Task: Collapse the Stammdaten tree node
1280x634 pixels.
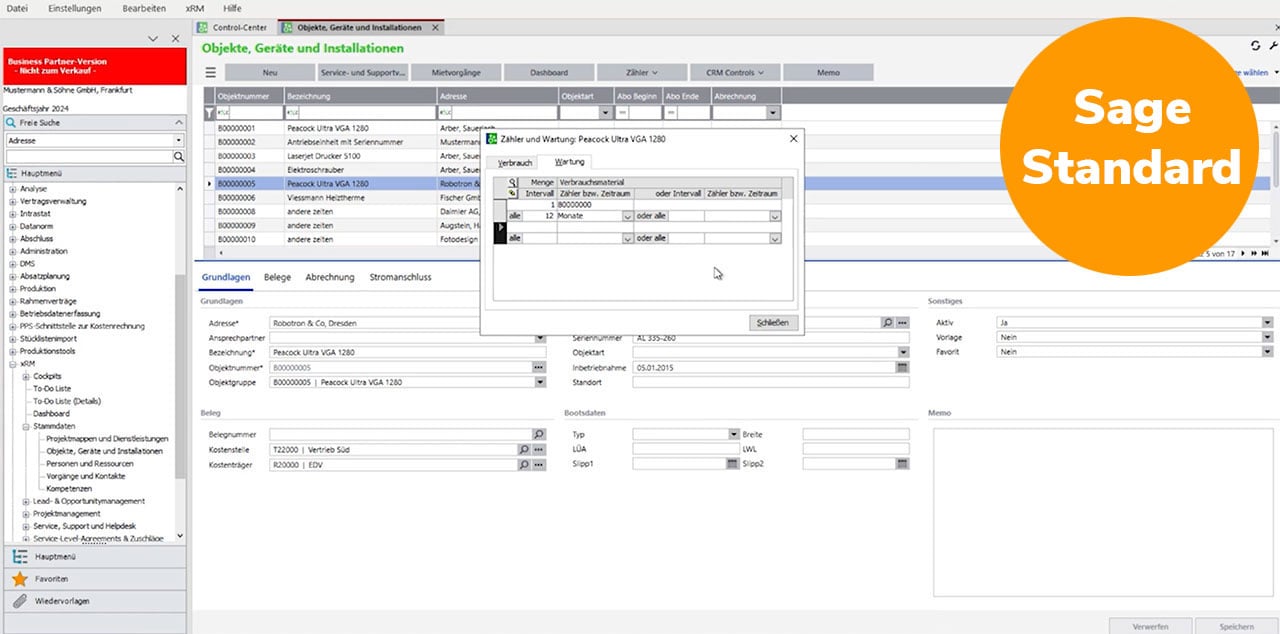Action: [x=25, y=426]
